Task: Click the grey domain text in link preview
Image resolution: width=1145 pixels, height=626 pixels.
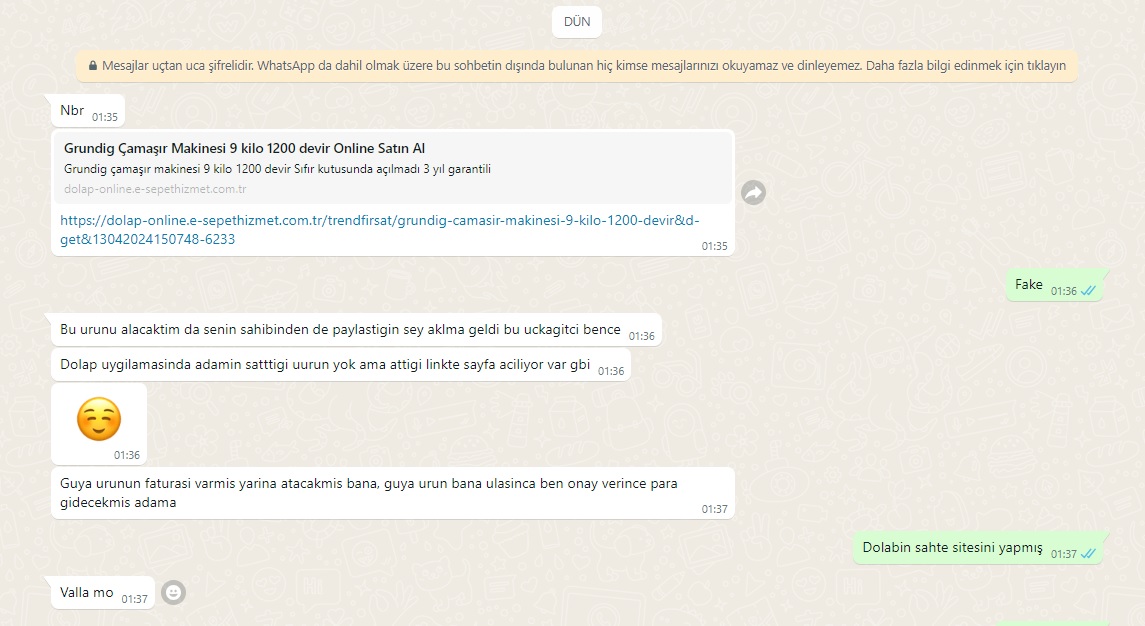Action: pos(155,189)
